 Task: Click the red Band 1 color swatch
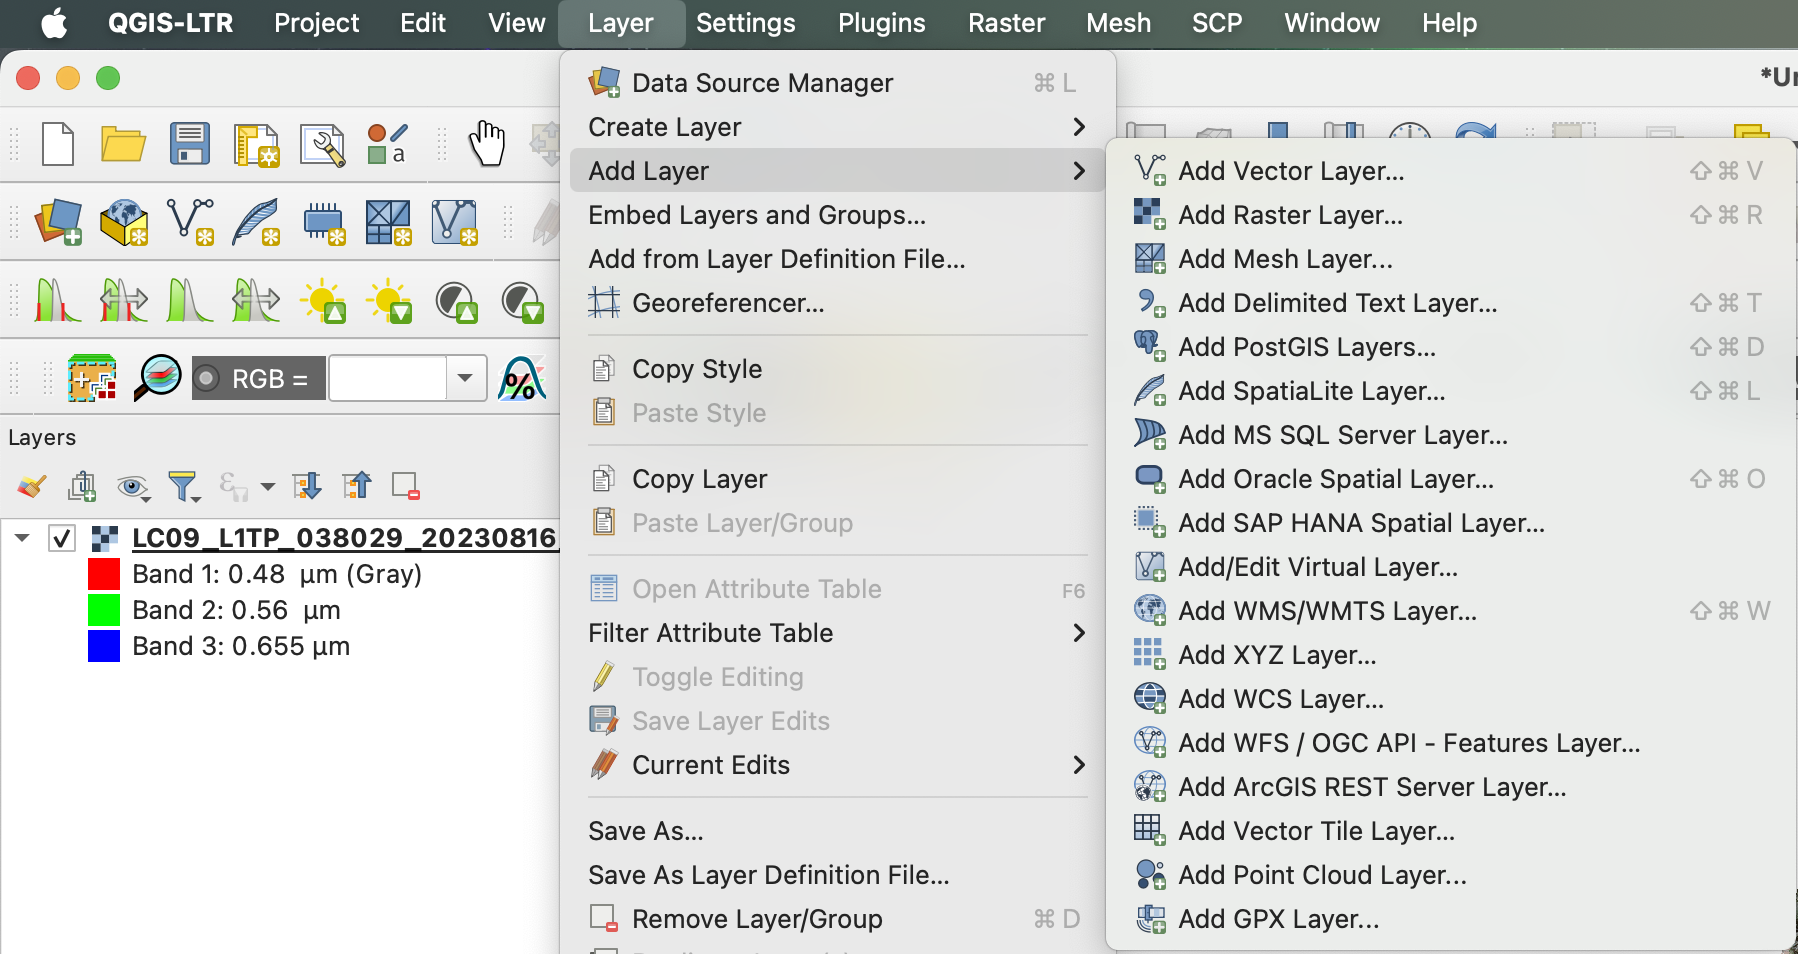point(104,574)
